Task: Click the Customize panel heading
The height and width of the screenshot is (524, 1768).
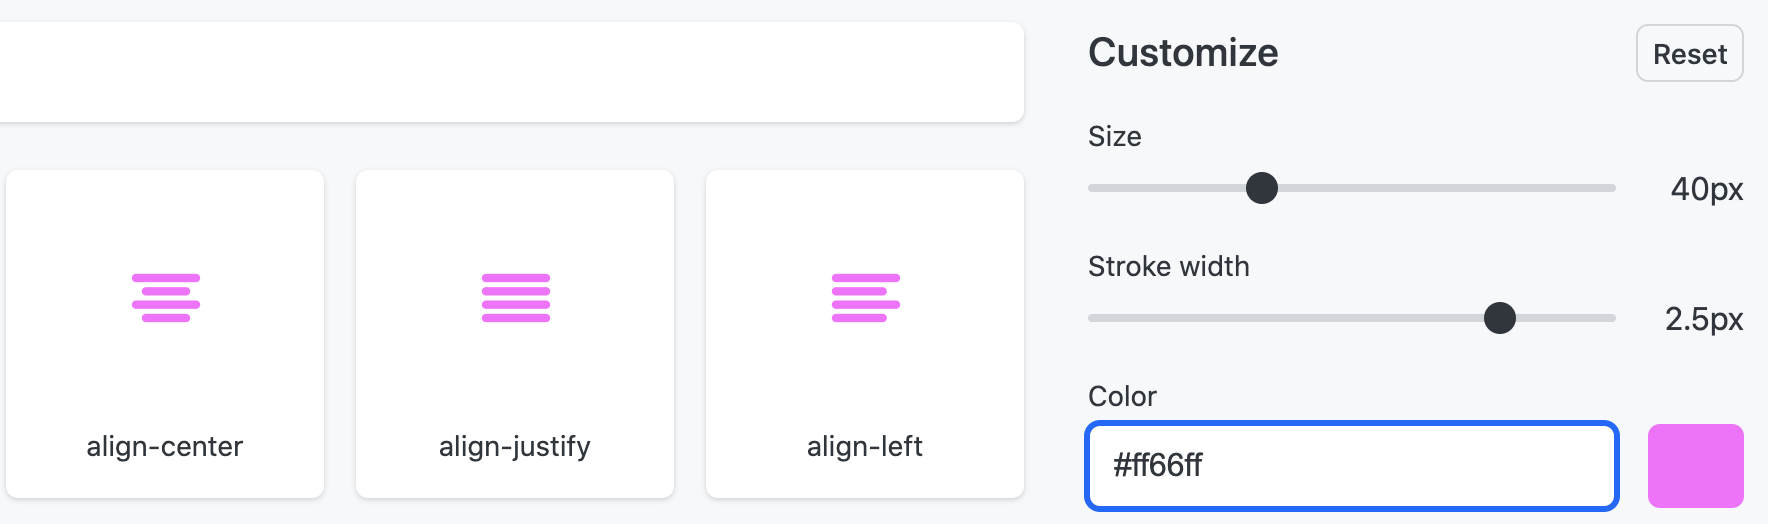Action: pyautogui.click(x=1183, y=53)
